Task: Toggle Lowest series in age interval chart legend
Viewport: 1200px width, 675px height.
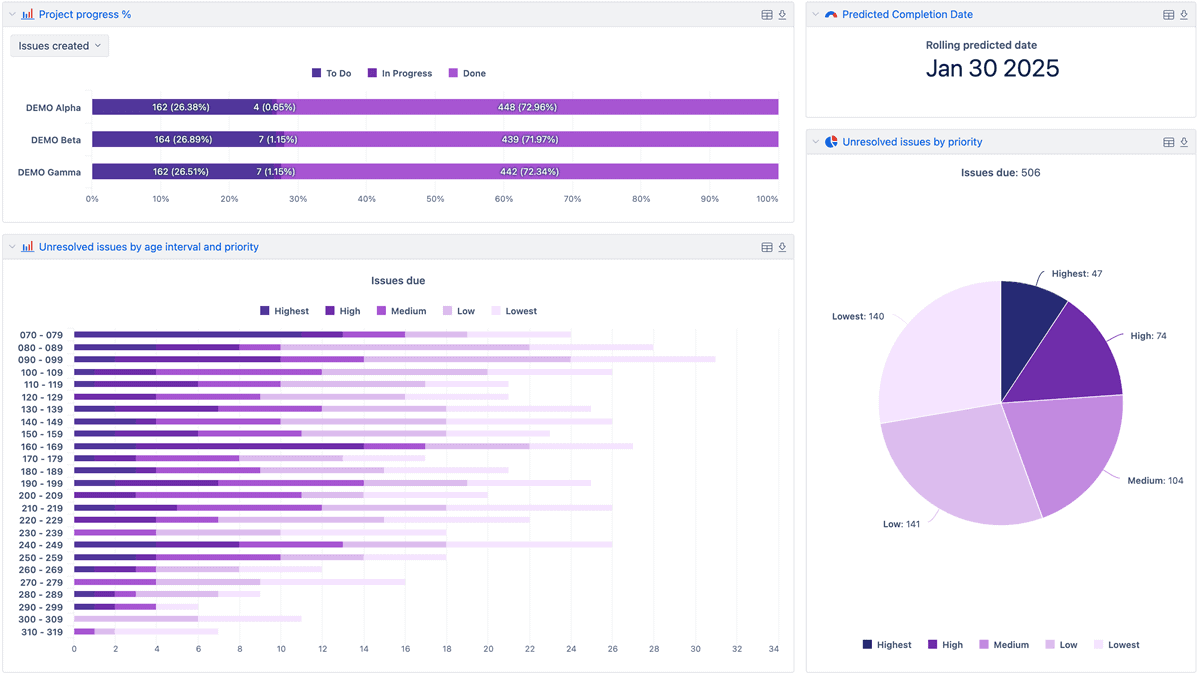Action: point(514,311)
